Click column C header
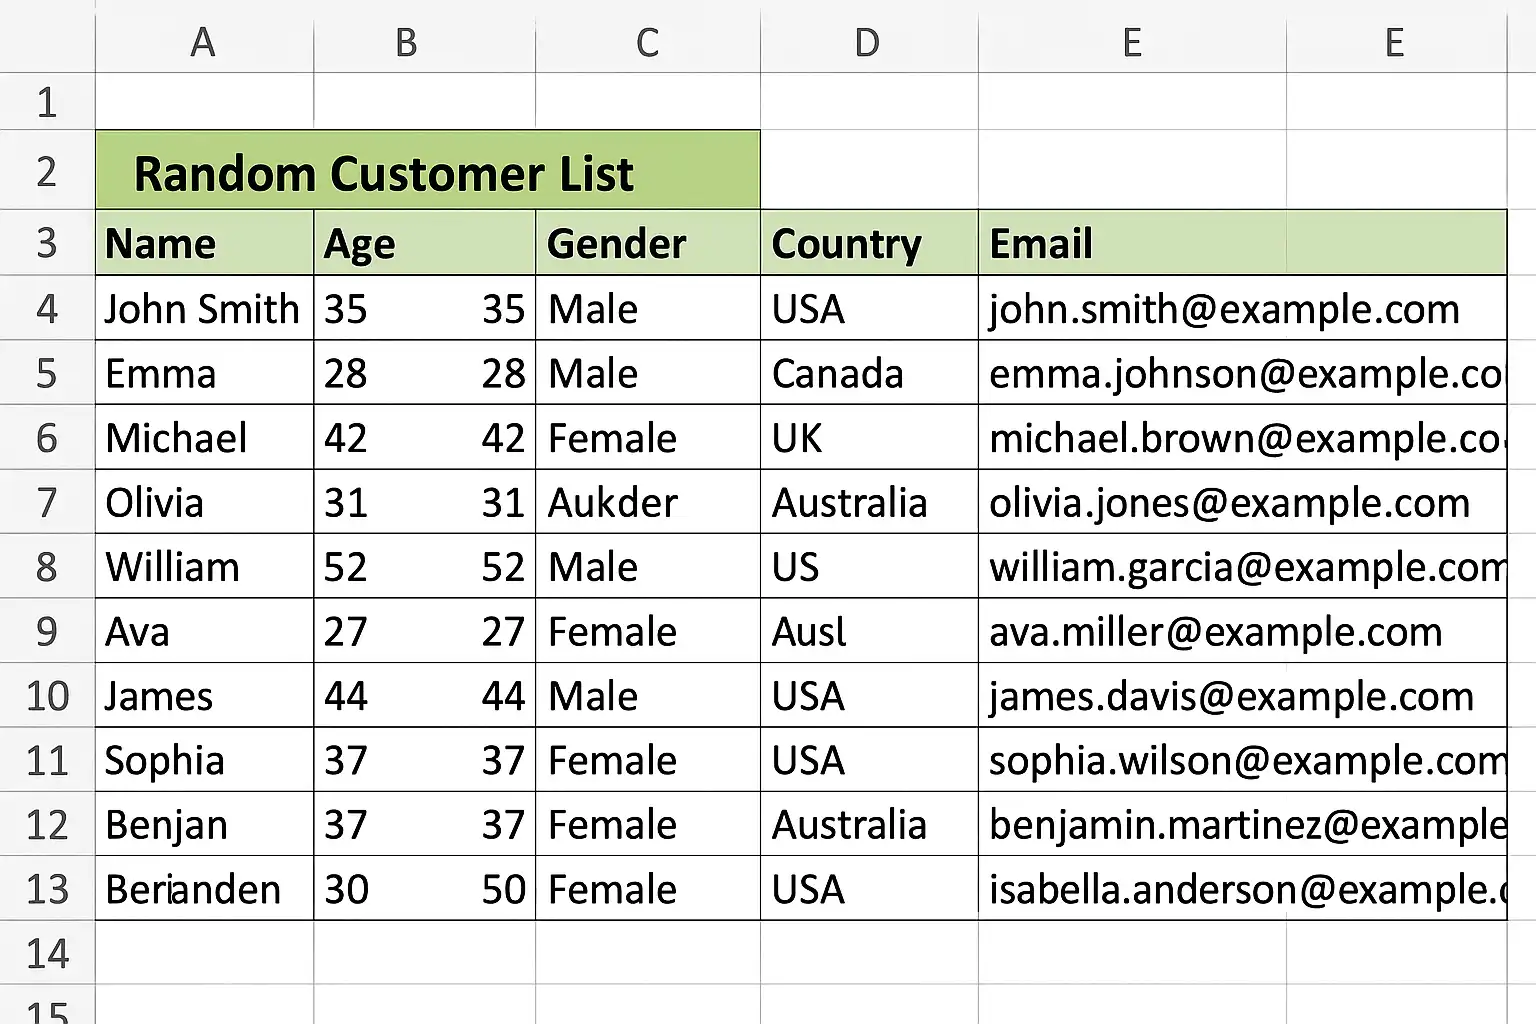This screenshot has width=1536, height=1024. 647,42
